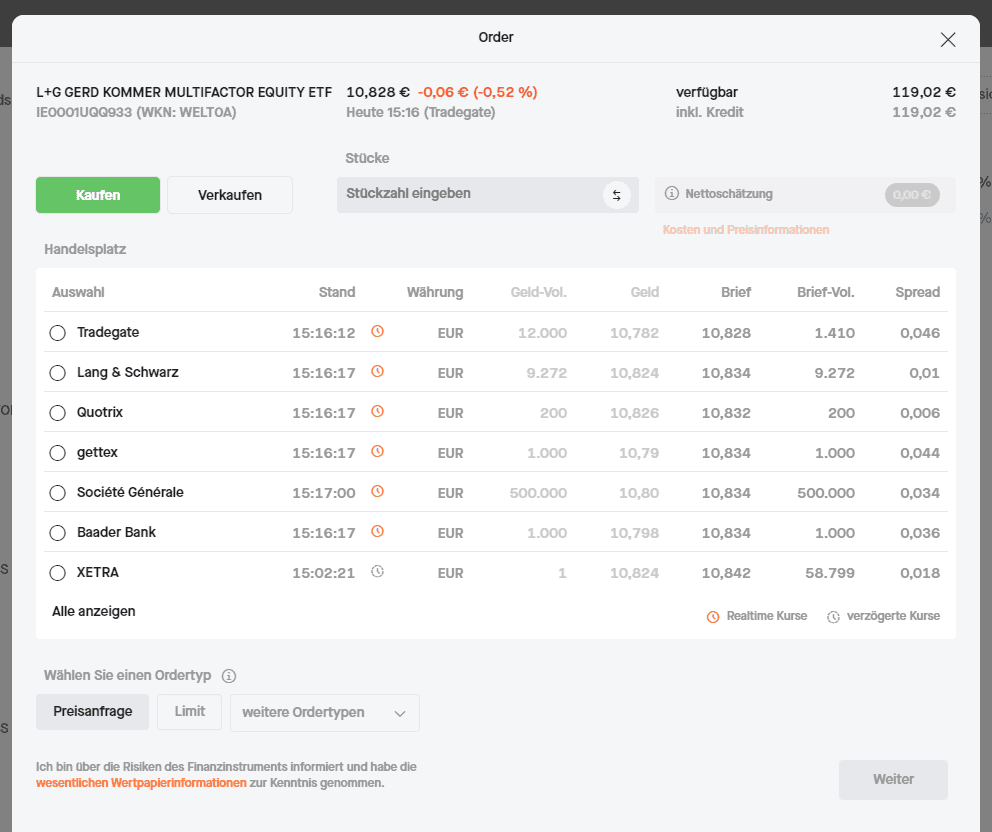Image resolution: width=992 pixels, height=832 pixels.
Task: Click the XETRA Brief-Vol. value 58.799
Action: [829, 573]
